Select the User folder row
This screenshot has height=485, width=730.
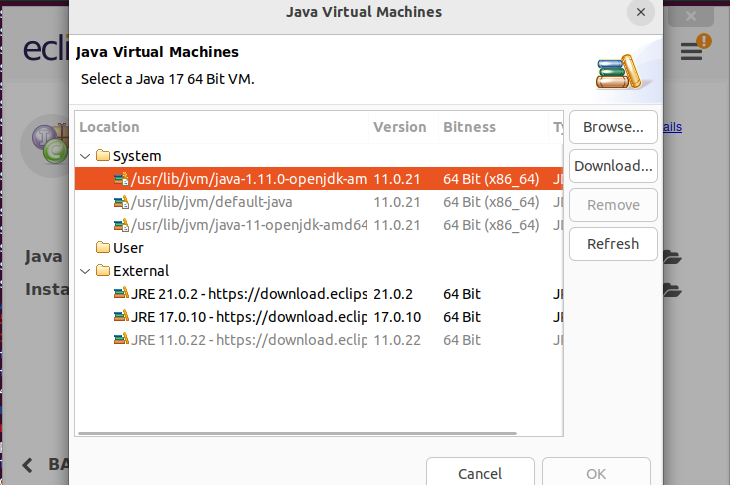tap(318, 248)
